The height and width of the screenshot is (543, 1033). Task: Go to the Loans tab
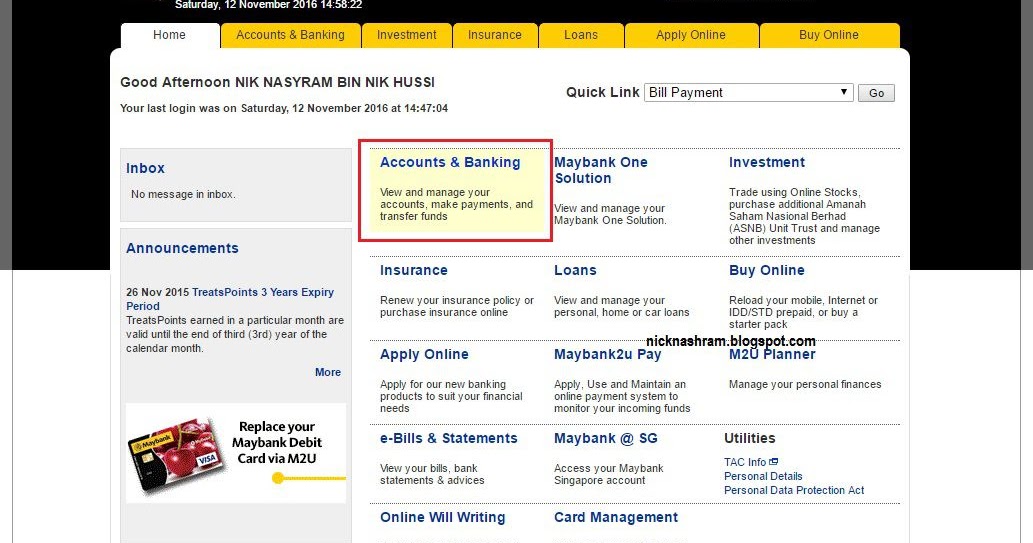click(x=580, y=35)
